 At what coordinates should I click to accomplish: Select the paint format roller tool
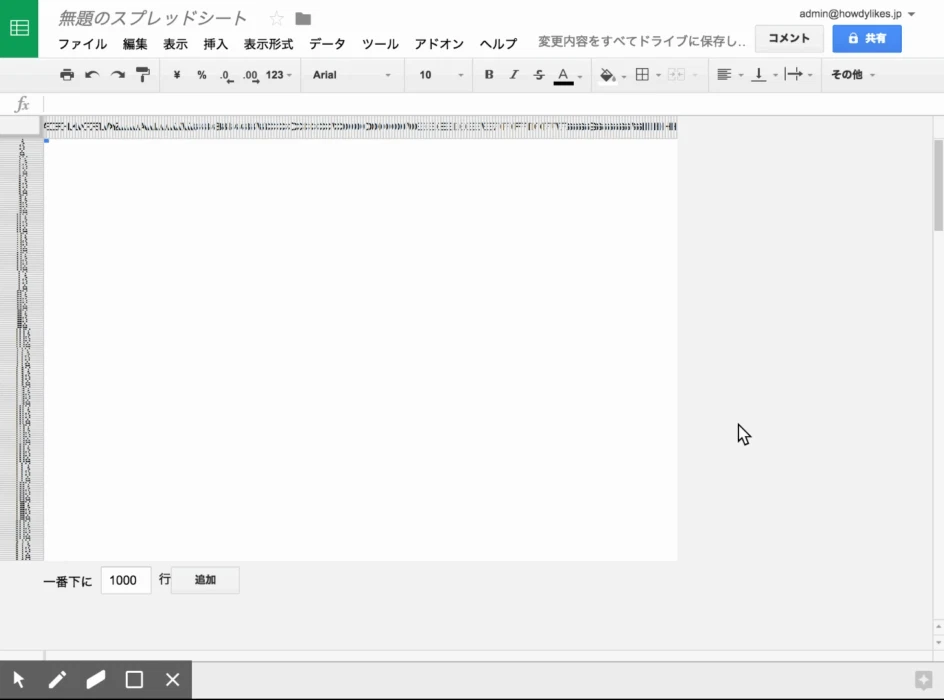[143, 75]
